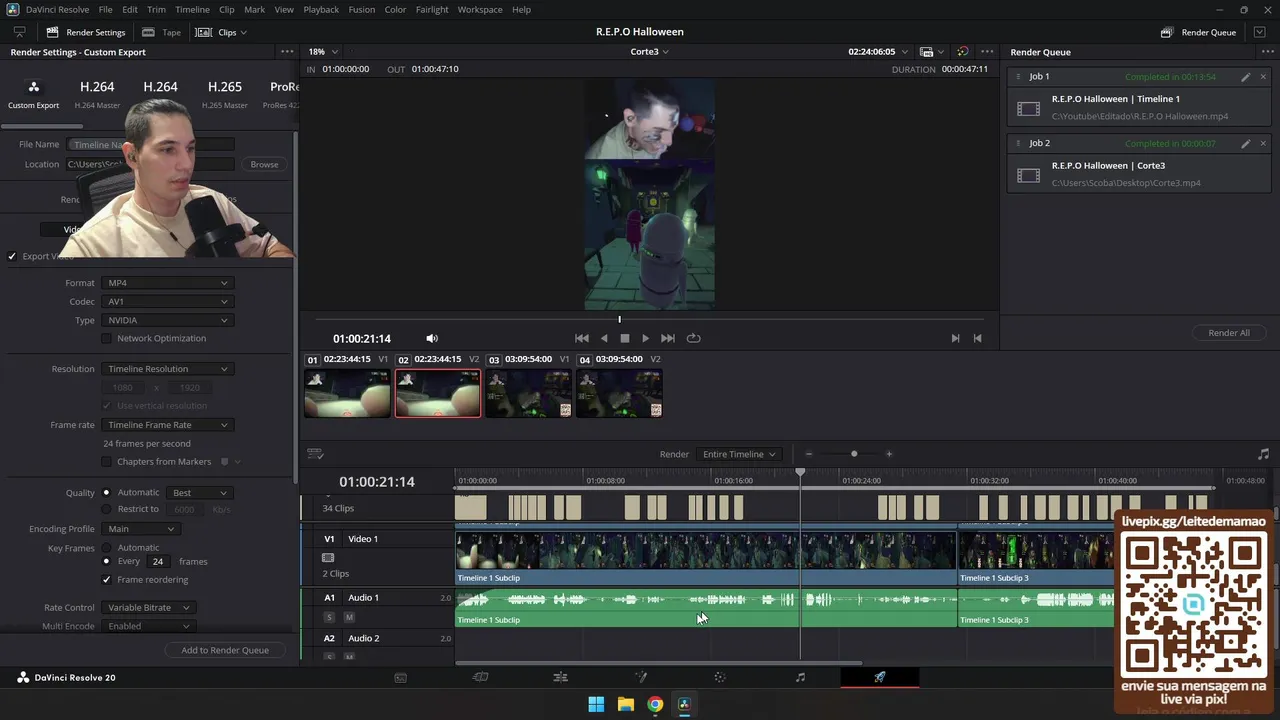Toggle the Export Video checkbox
This screenshot has height=720, width=1280.
[x=12, y=256]
